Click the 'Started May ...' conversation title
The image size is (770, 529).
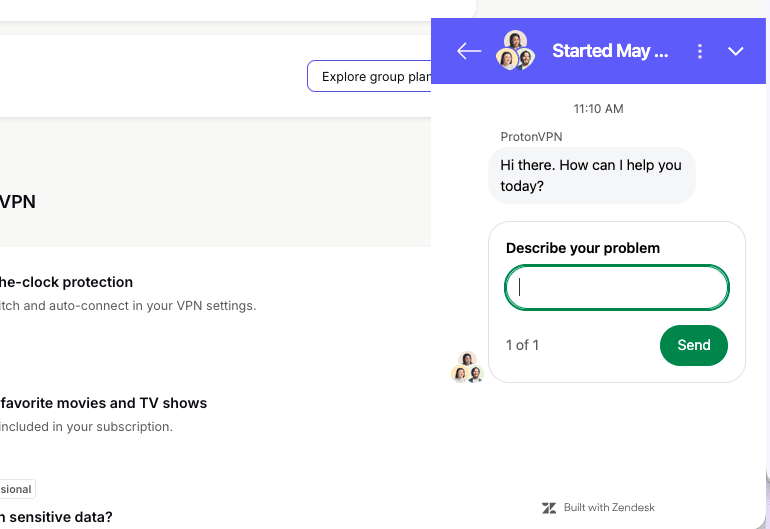pos(610,51)
